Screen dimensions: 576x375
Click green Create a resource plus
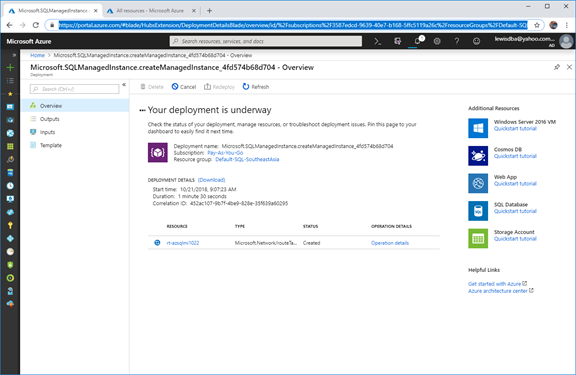10,68
